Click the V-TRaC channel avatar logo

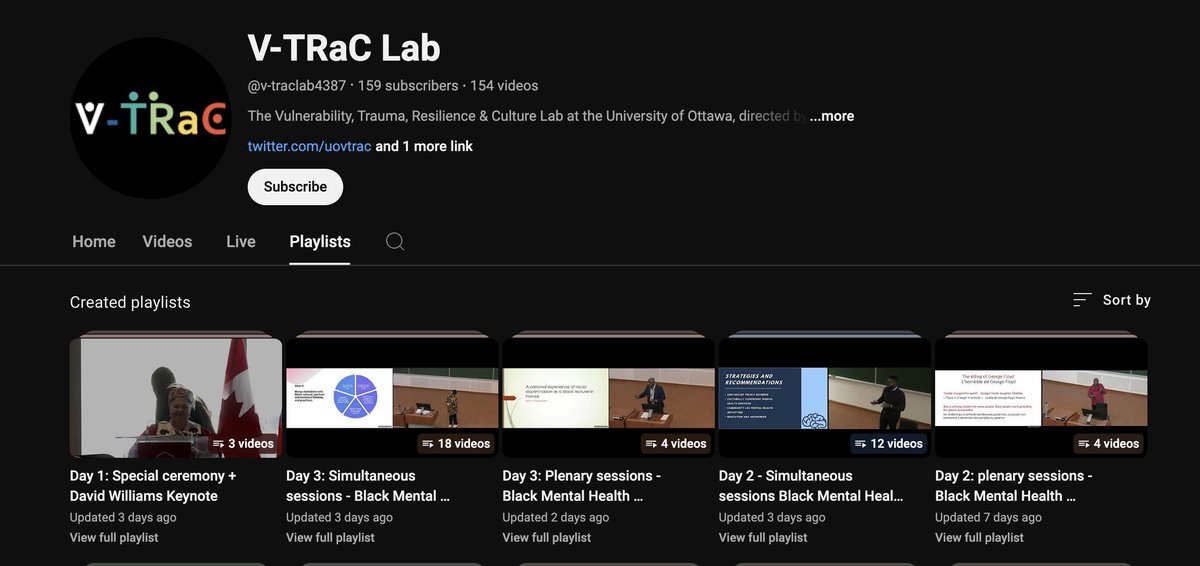point(151,119)
